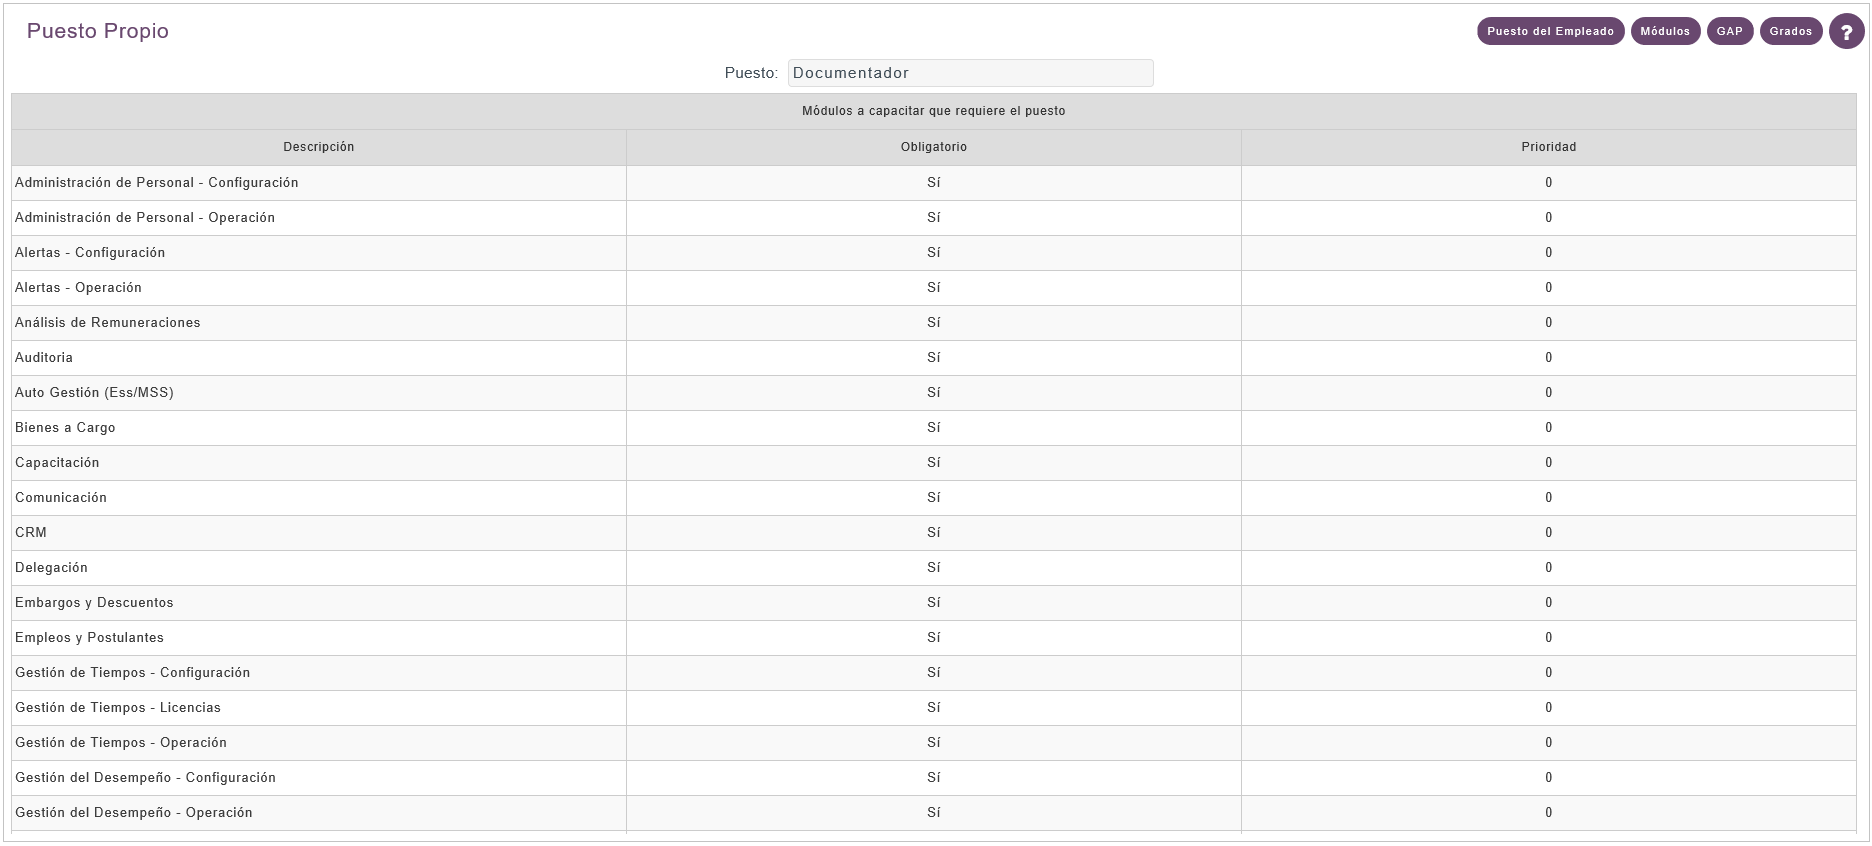The width and height of the screenshot is (1872, 846).
Task: Click the Puesto Propio page title
Action: coord(98,31)
